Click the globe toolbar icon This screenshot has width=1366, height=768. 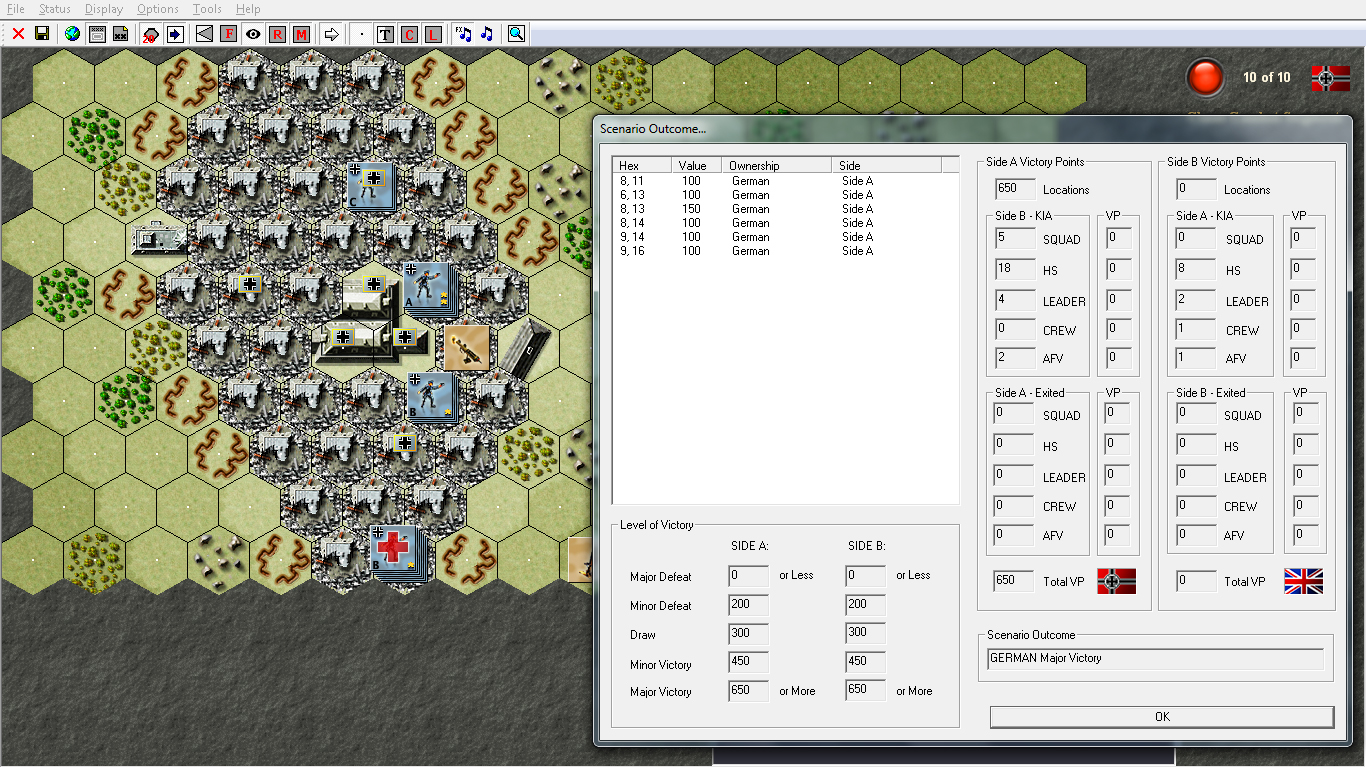pyautogui.click(x=71, y=33)
